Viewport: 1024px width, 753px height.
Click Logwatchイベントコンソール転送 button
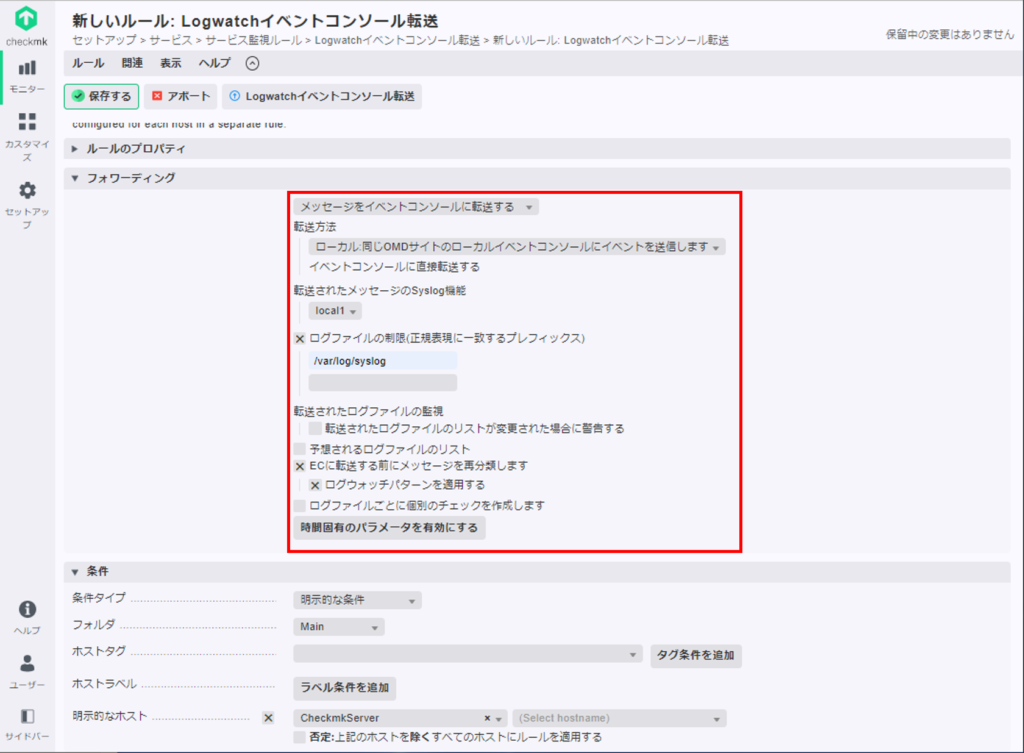(x=322, y=96)
